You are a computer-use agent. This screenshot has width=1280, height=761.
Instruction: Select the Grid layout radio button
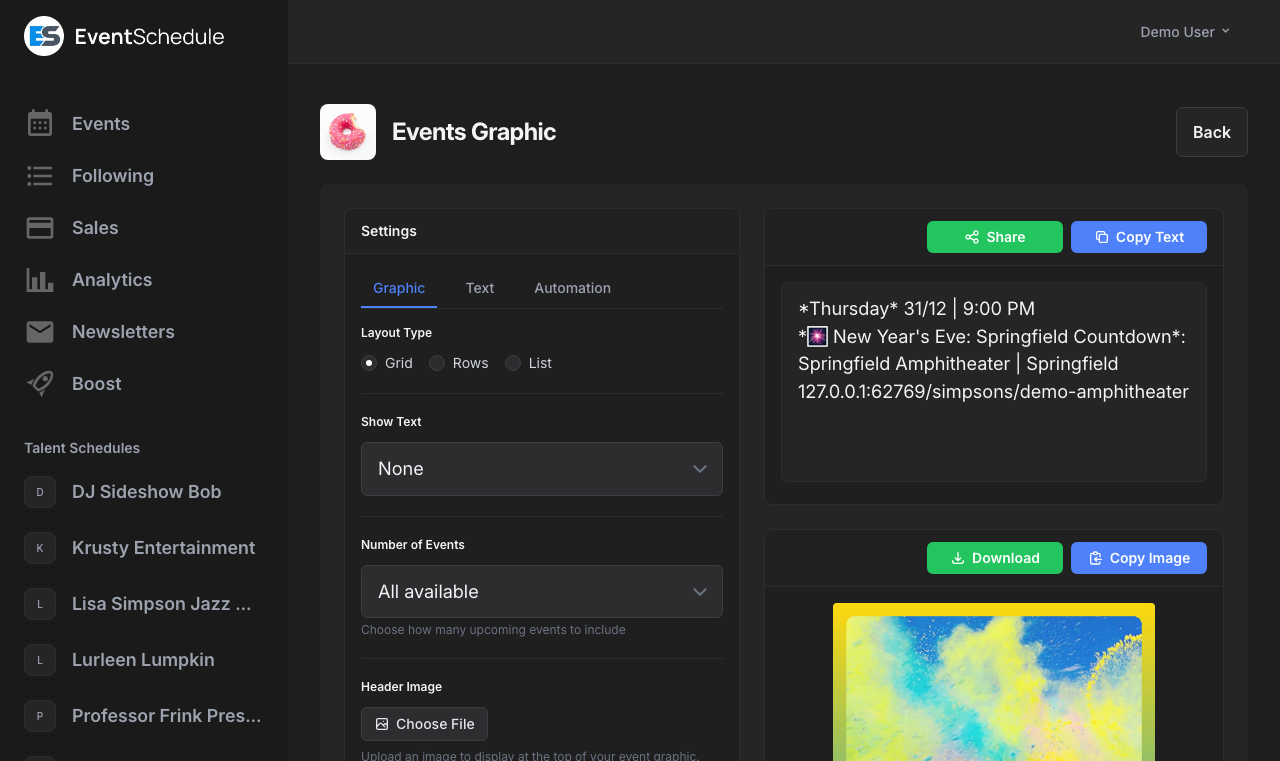[368, 363]
